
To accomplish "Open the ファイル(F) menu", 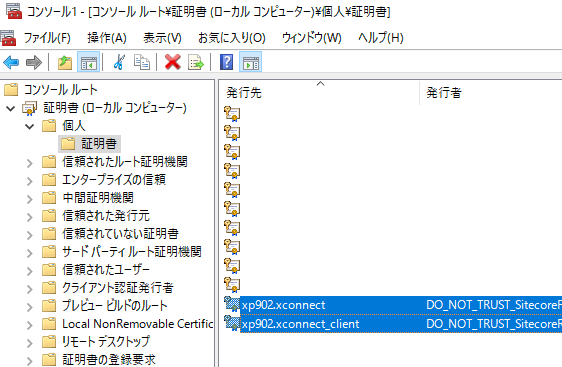I will (47, 38).
